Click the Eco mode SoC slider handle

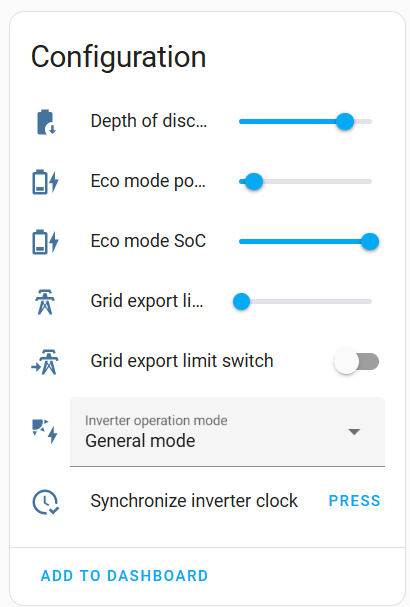(x=370, y=242)
